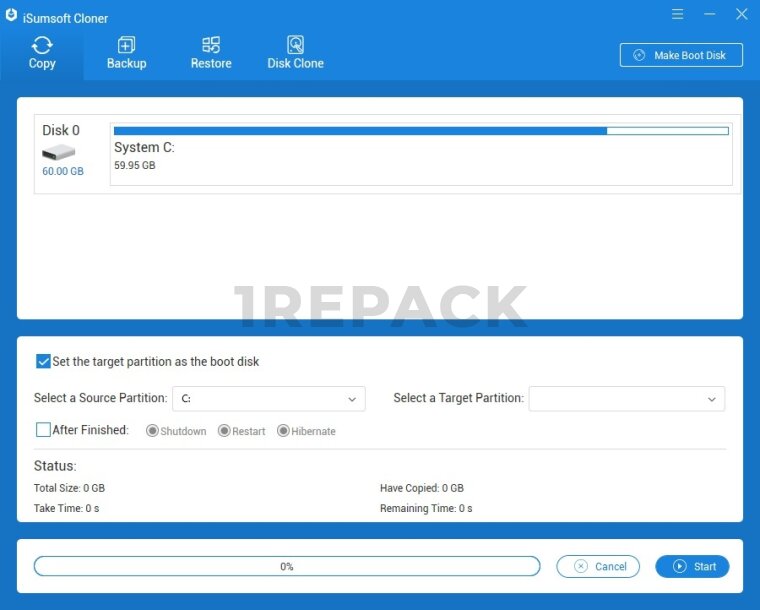Click the Restore icon
This screenshot has width=760, height=610.
pyautogui.click(x=211, y=45)
